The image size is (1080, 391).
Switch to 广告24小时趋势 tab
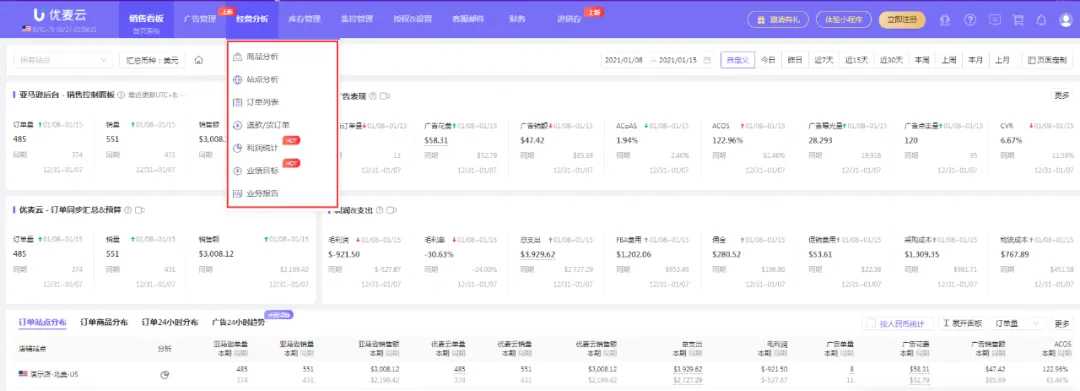pos(238,321)
